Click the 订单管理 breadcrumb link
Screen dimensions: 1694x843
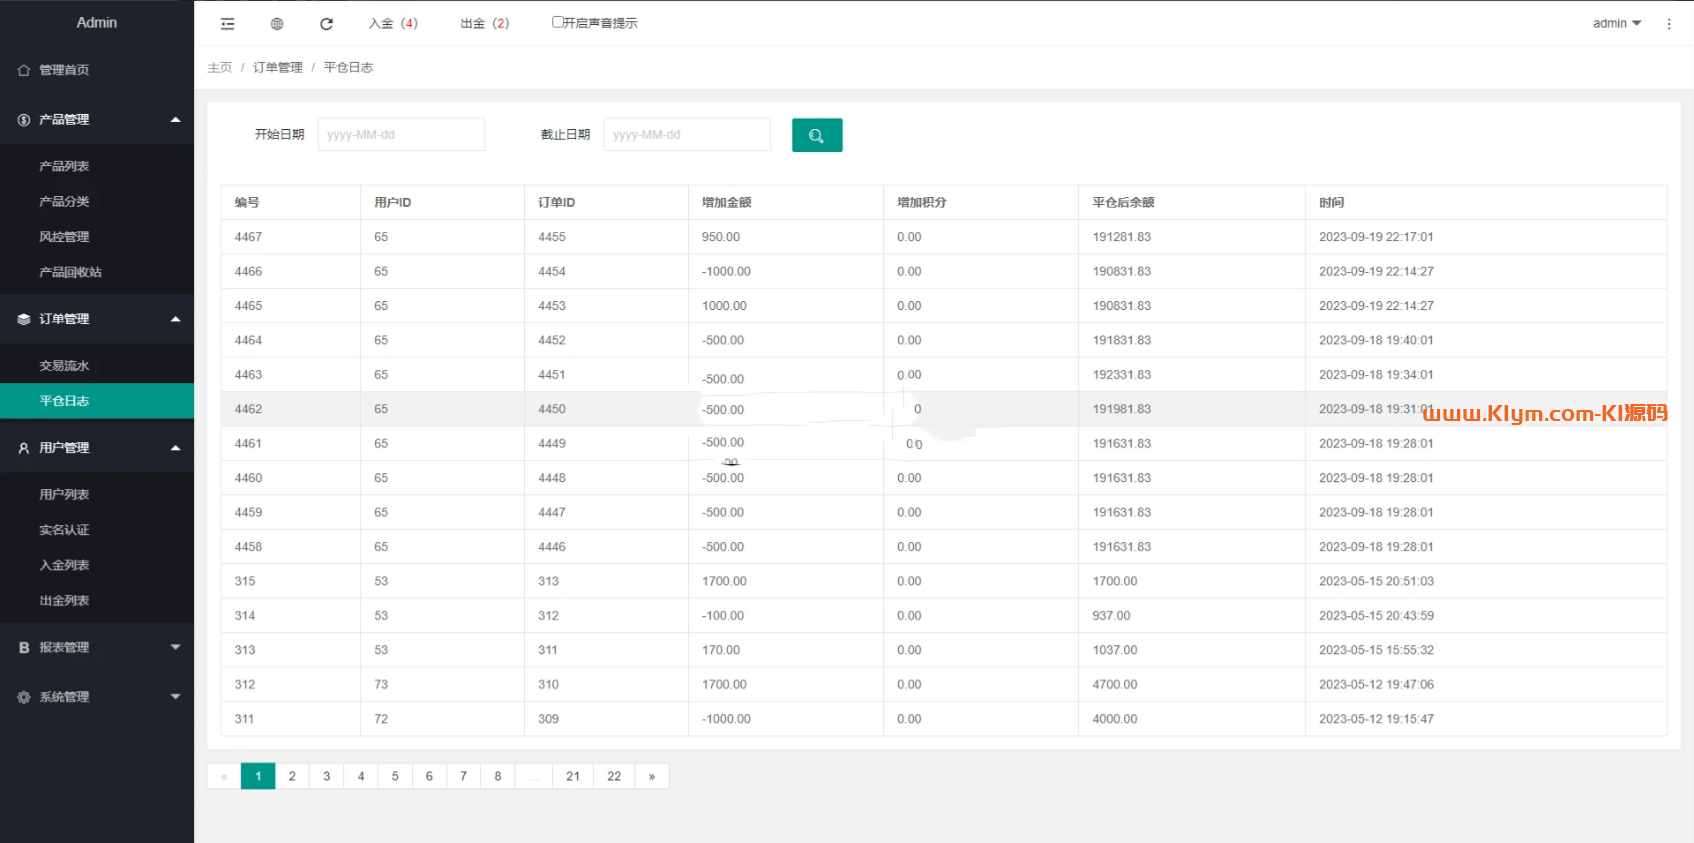pyautogui.click(x=277, y=67)
